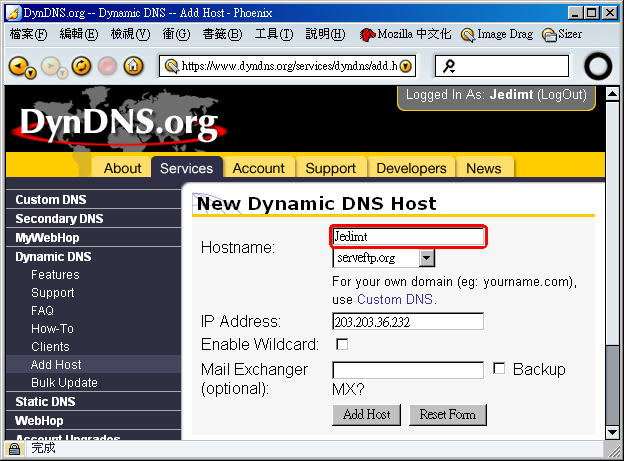Open the Sizer bookmark
The height and width of the screenshot is (461, 624).
pyautogui.click(x=562, y=35)
